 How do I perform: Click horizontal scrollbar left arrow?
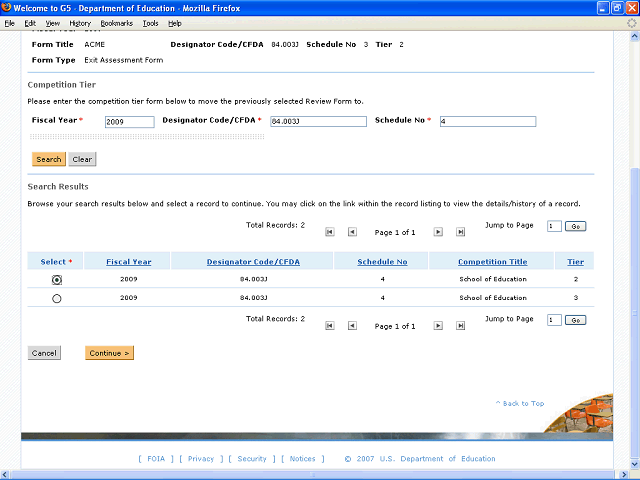[4, 475]
